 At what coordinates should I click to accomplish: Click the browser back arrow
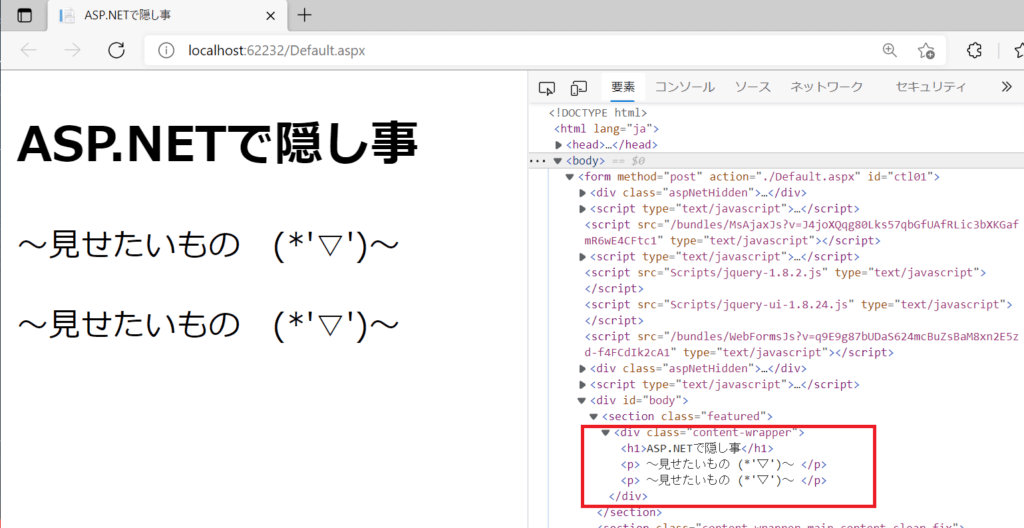coord(28,51)
